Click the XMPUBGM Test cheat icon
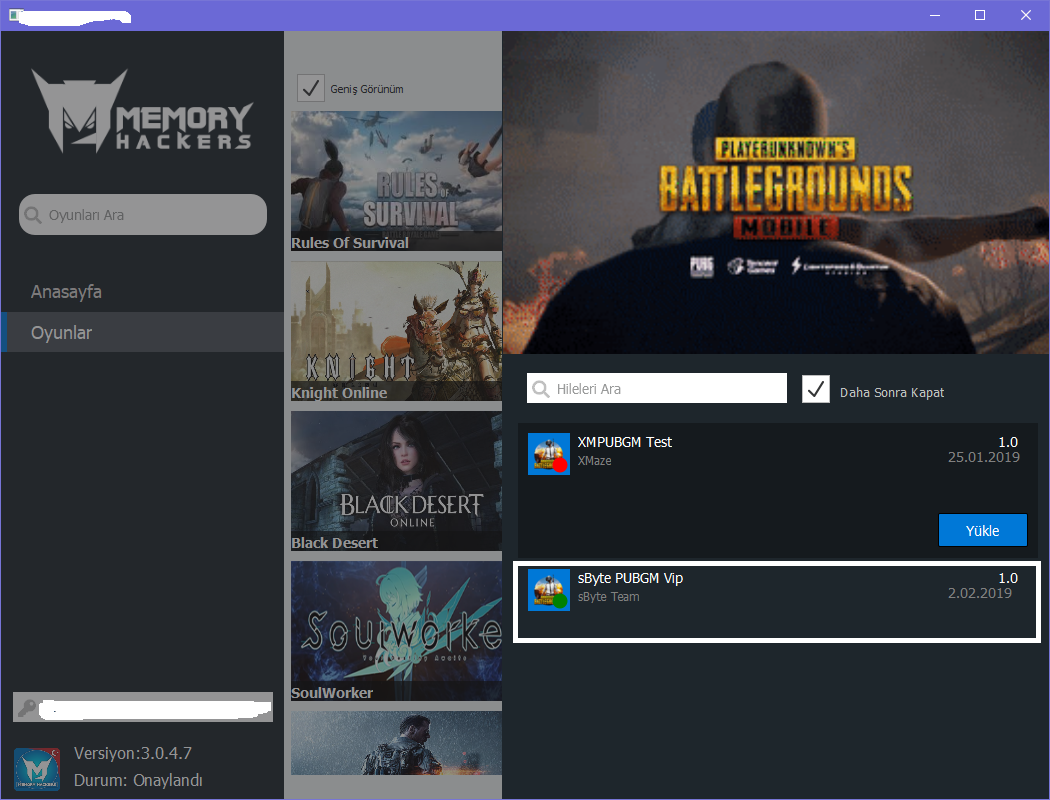 coord(548,454)
